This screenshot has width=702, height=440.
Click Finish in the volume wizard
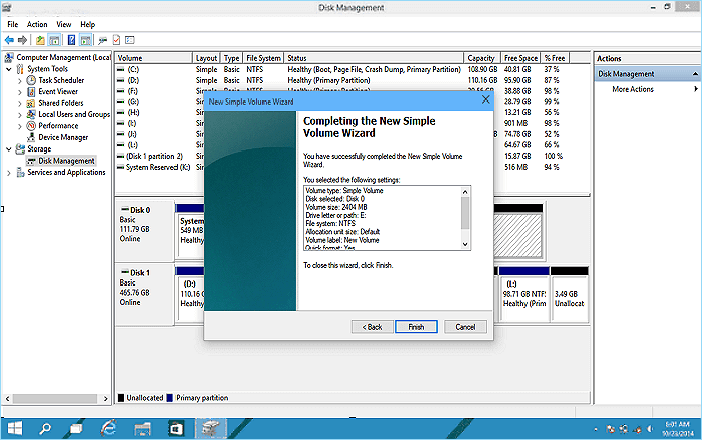[x=416, y=327]
